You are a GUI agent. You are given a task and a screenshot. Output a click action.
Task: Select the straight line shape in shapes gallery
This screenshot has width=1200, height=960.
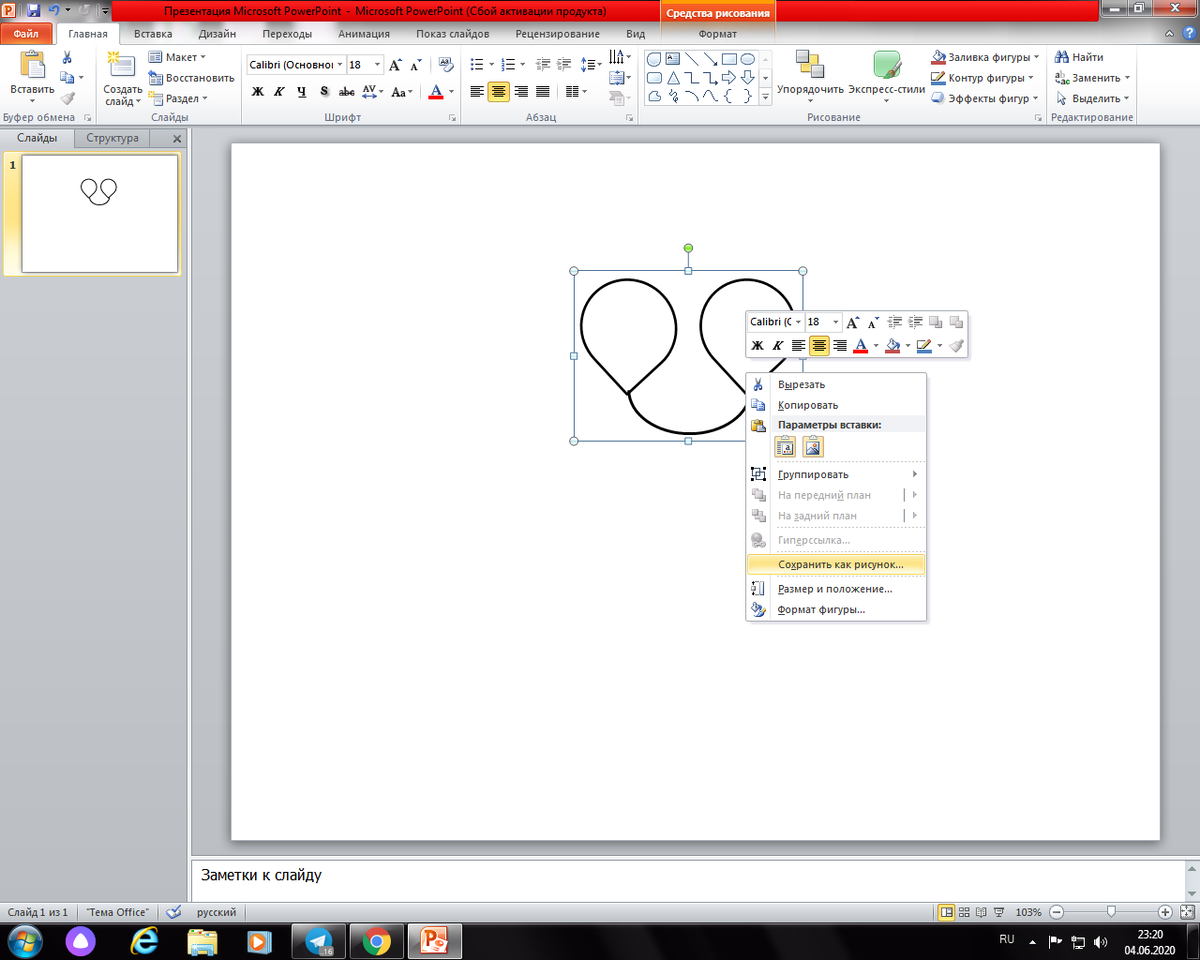[x=692, y=58]
